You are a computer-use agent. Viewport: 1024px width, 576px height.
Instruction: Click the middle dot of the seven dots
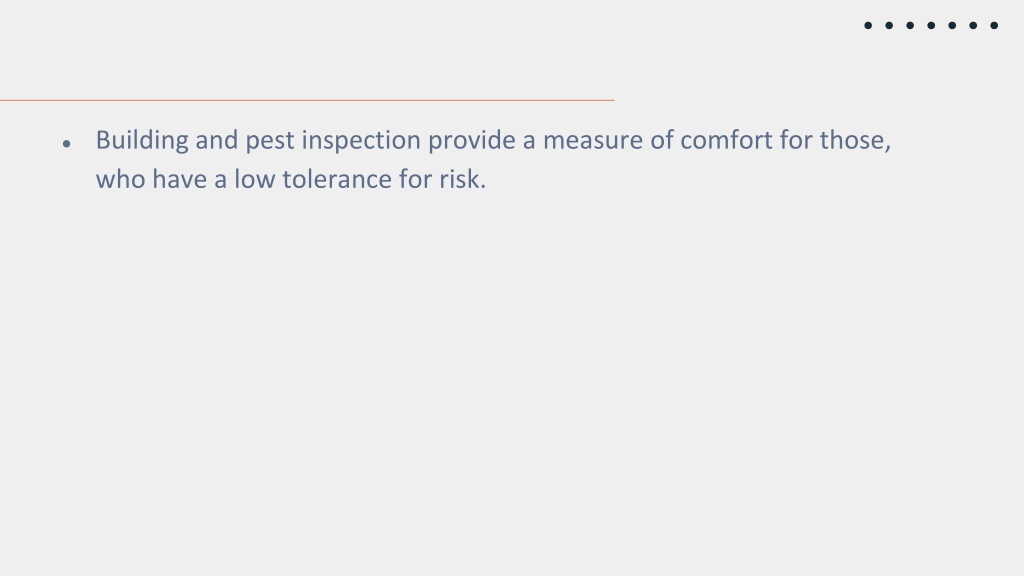tap(931, 25)
